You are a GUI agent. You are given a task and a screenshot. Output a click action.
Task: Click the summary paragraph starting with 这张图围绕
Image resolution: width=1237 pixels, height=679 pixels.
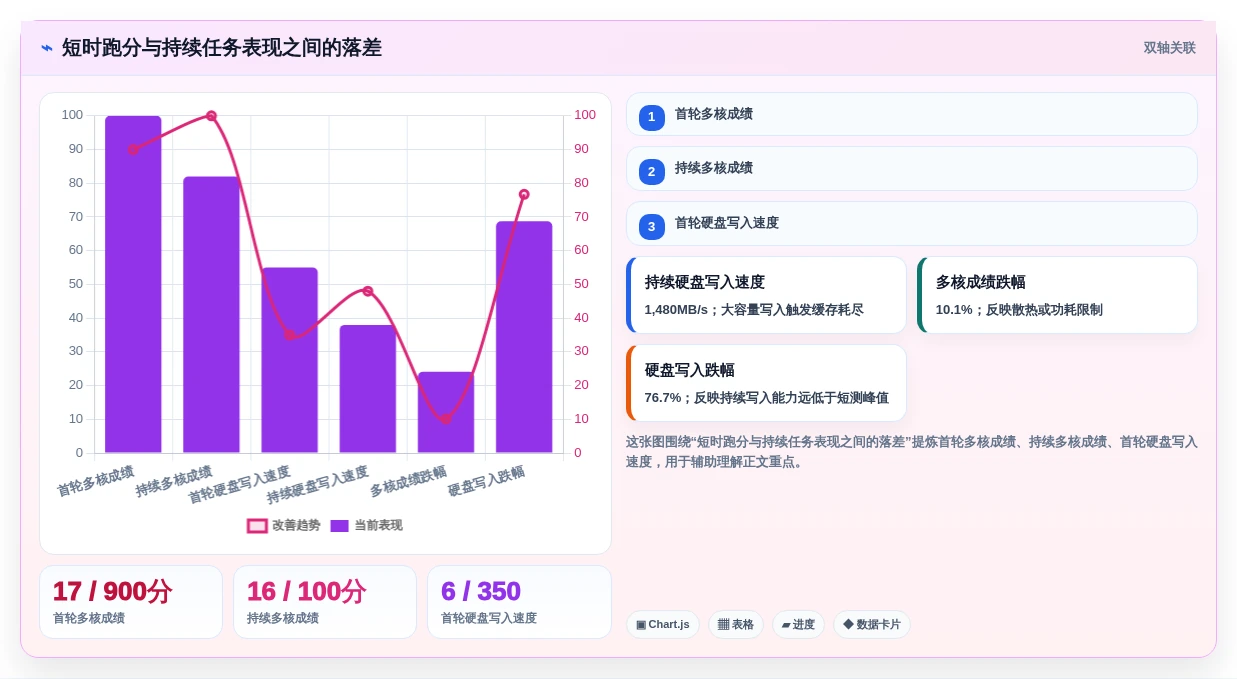click(911, 452)
